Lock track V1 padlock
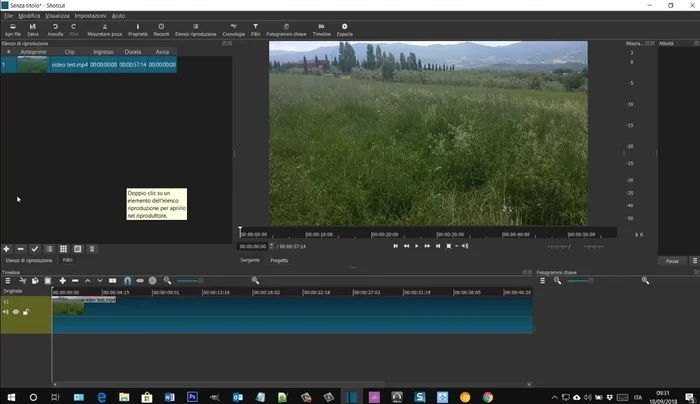 pos(26,312)
